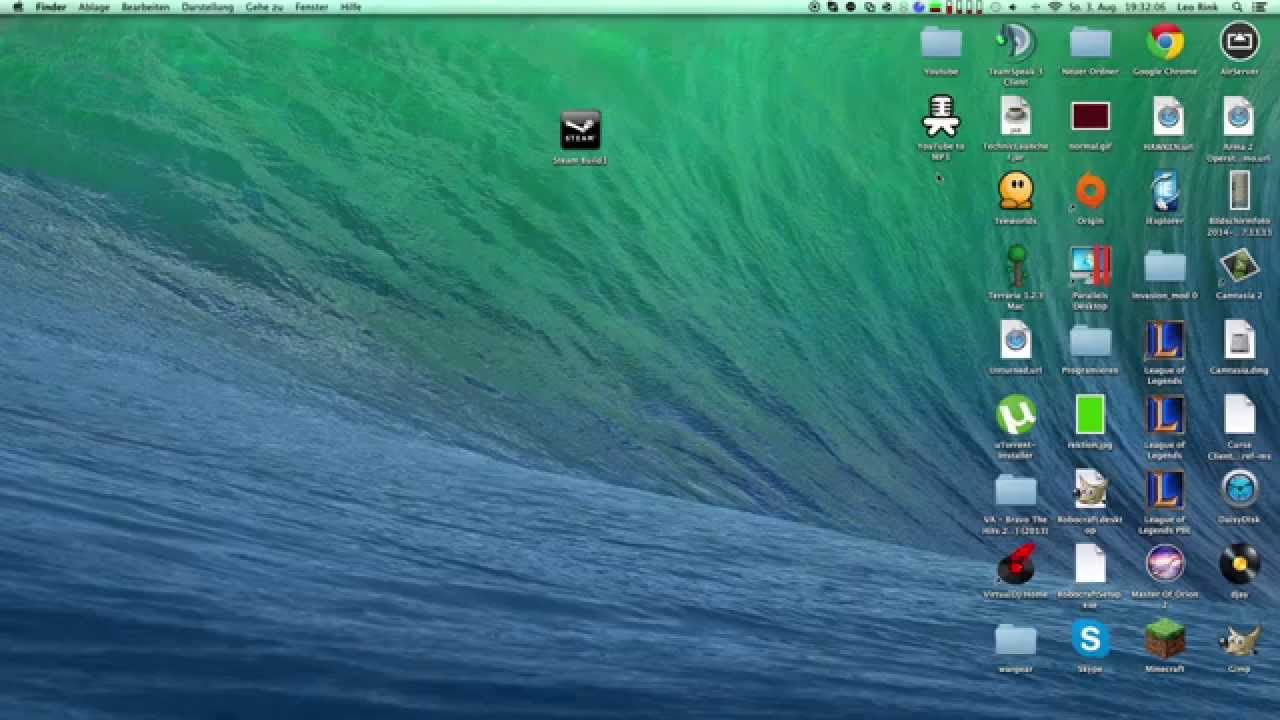Open the Invasion_mod 0 folder
1280x720 pixels.
pyautogui.click(x=1165, y=266)
